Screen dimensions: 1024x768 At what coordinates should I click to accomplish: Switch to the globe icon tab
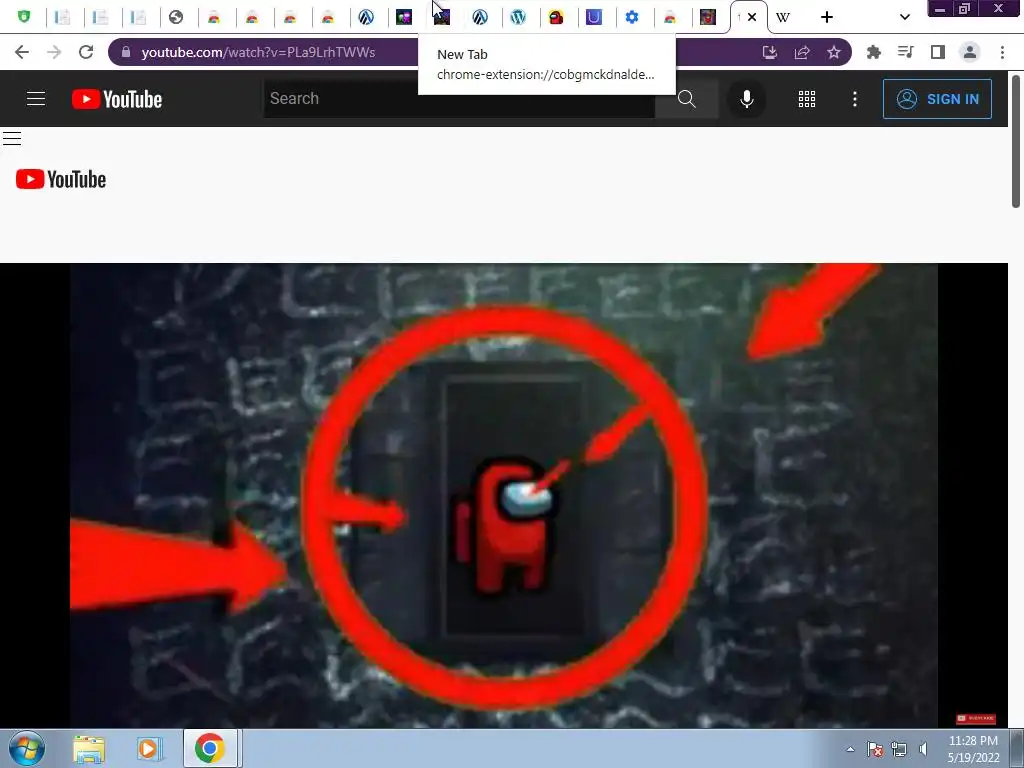[176, 17]
